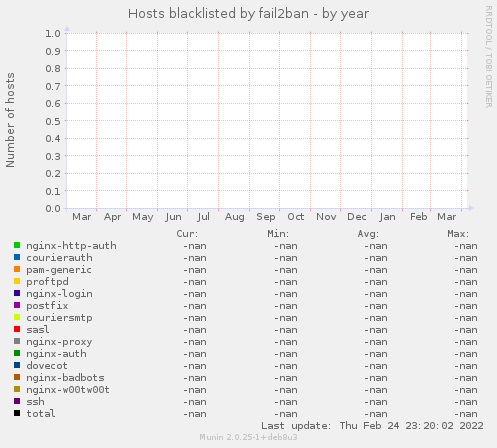Click the Cur: column header

(187, 234)
